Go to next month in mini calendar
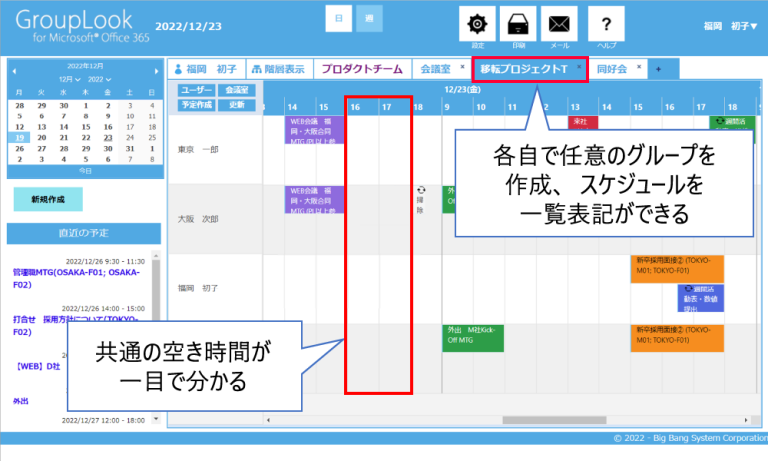The image size is (768, 461). (x=155, y=72)
